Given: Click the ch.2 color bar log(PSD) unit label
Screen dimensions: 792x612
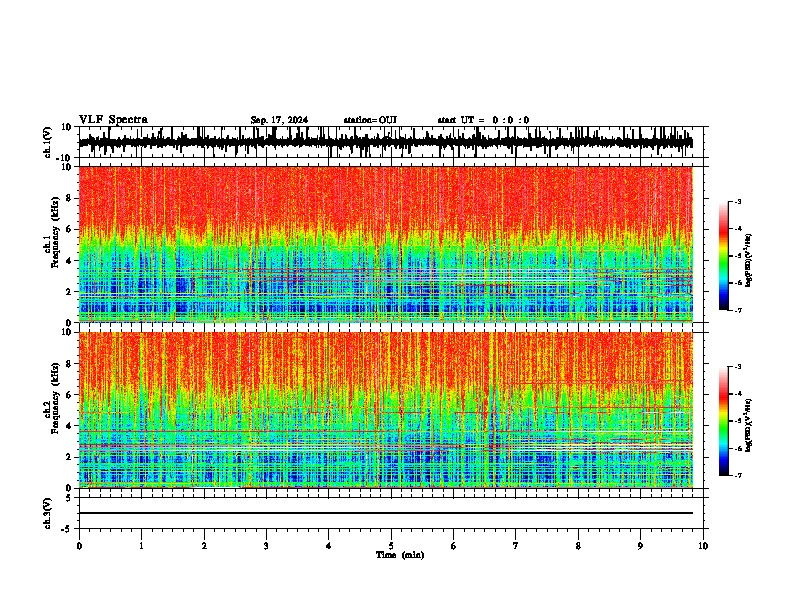Looking at the screenshot, I should (x=749, y=426).
